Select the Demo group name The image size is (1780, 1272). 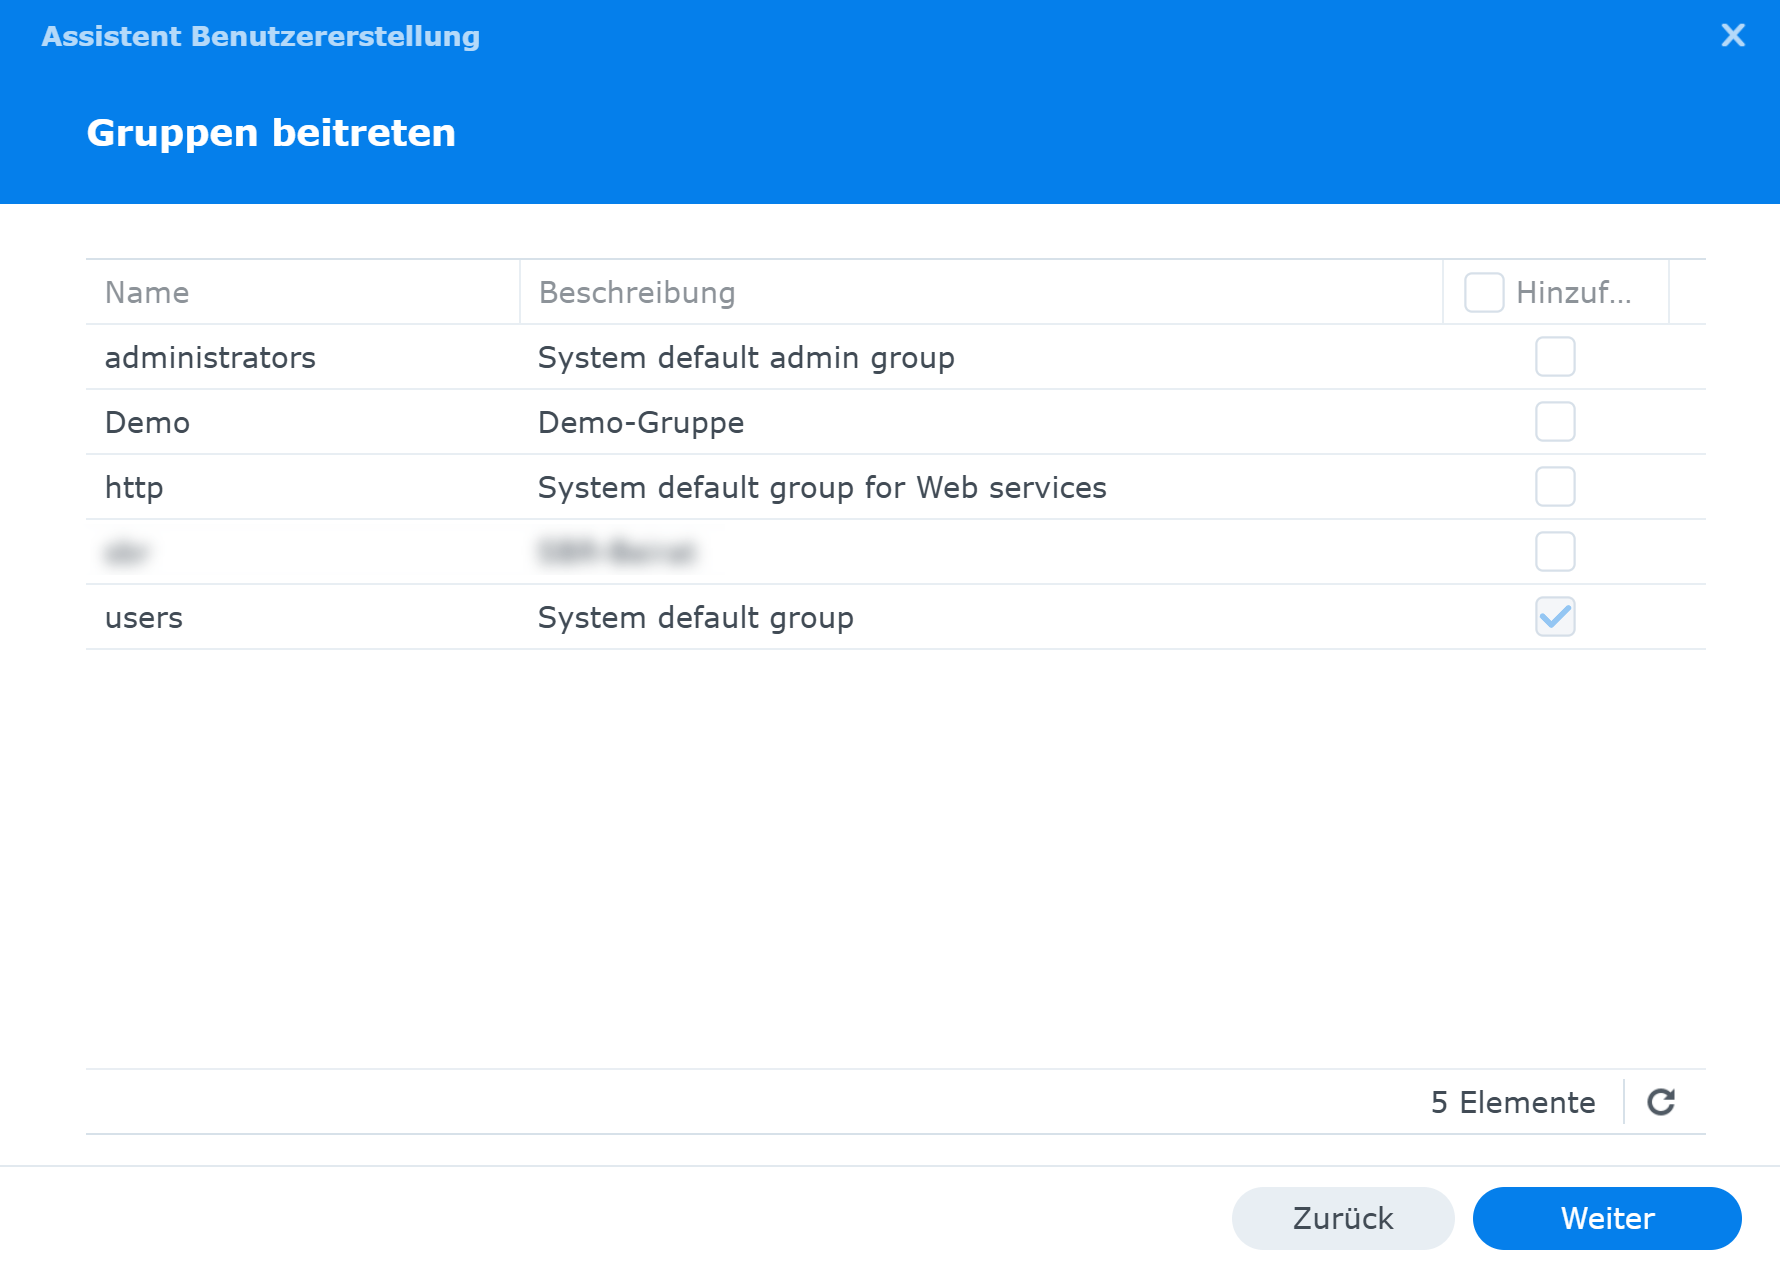coord(147,423)
